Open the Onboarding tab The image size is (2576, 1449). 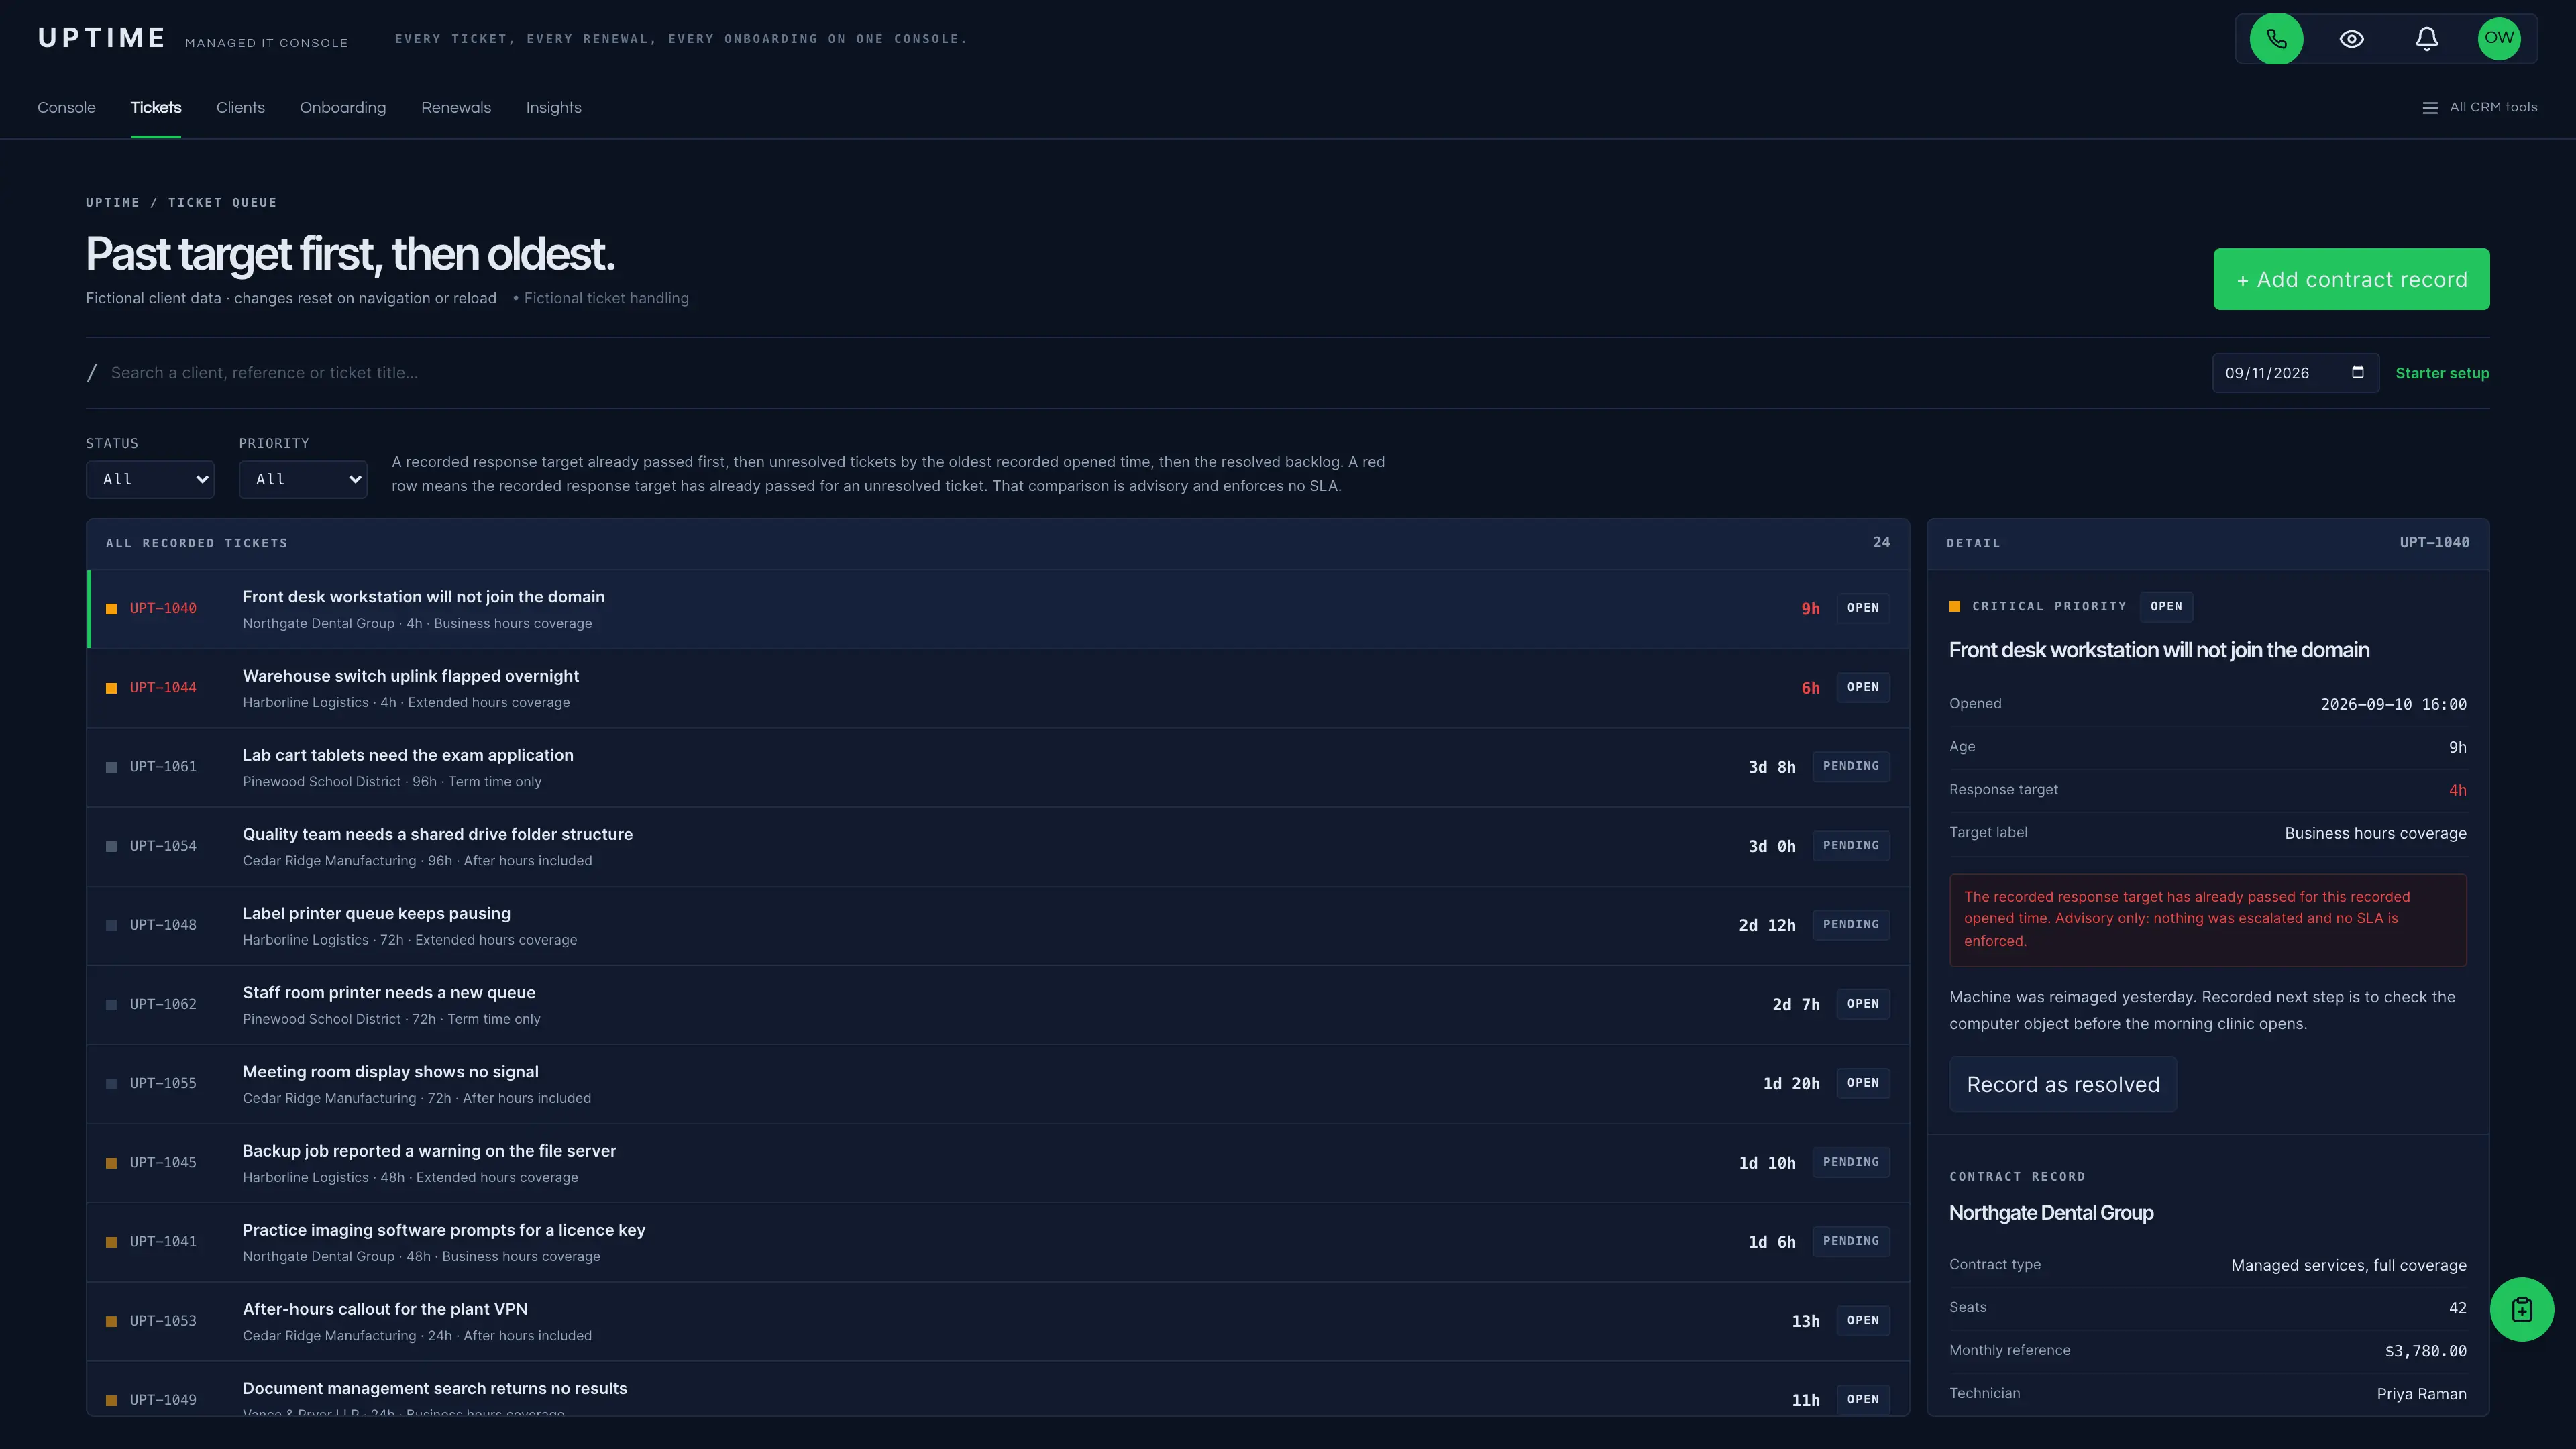click(342, 107)
